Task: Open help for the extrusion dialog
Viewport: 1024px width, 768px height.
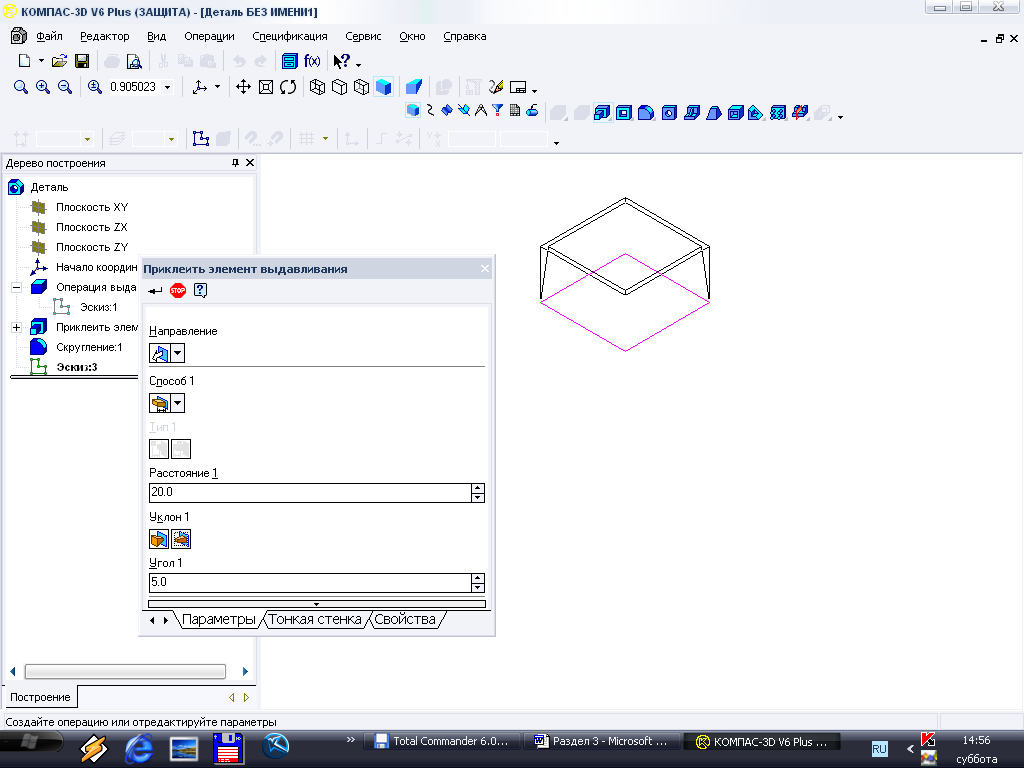Action: [200, 291]
